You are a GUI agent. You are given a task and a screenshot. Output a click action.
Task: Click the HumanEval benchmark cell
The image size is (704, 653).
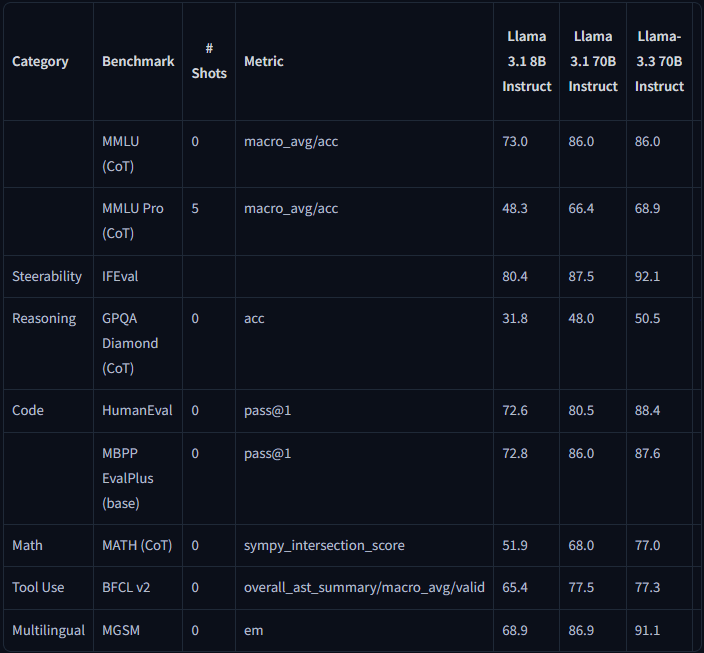[137, 410]
